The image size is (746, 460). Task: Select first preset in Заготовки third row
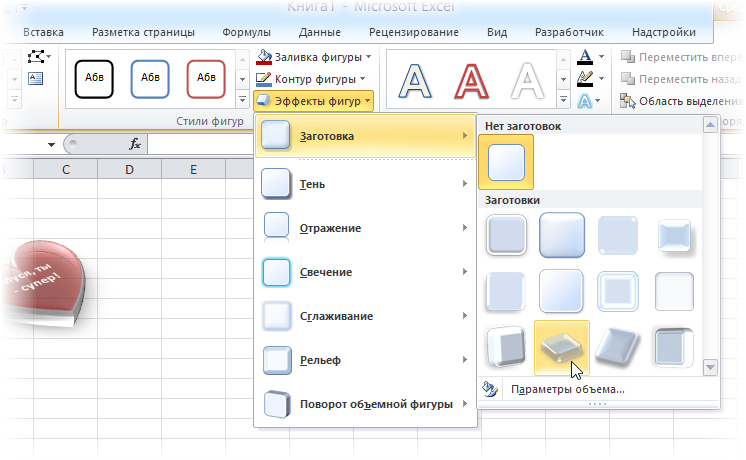coord(507,347)
